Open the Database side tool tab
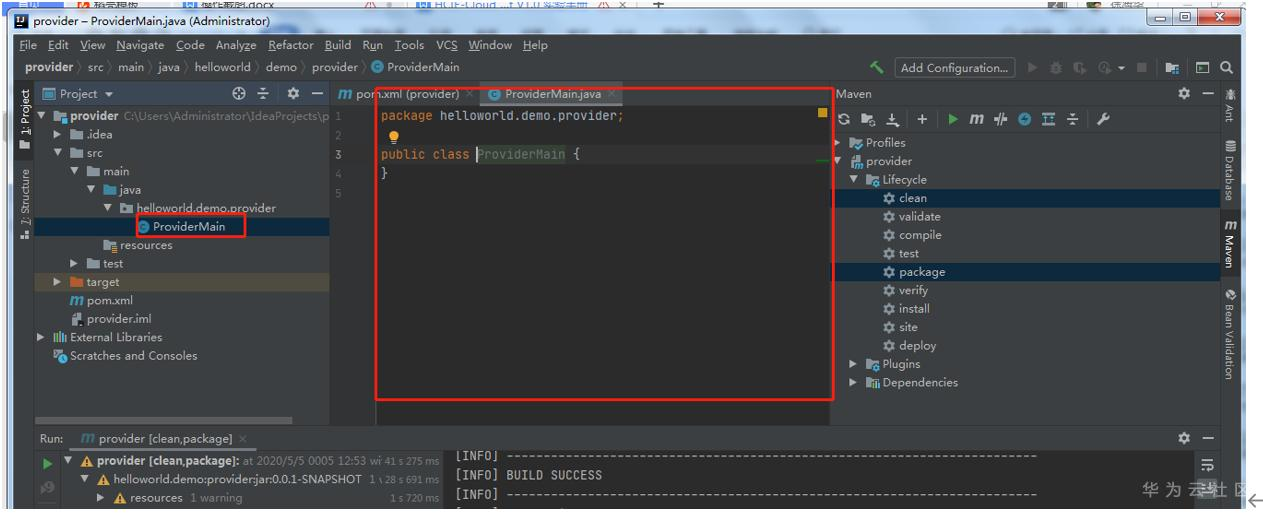Screen dimensions: 1263x515 tap(1230, 170)
